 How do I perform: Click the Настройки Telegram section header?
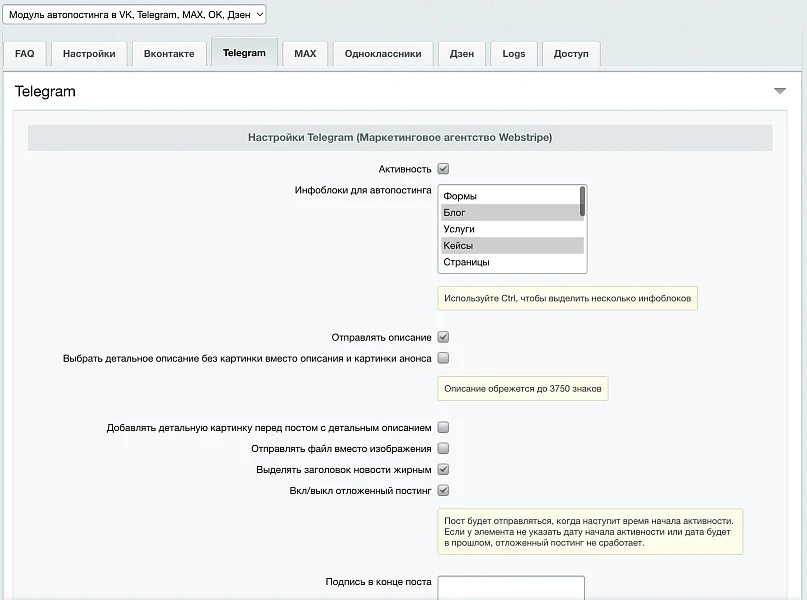[x=400, y=137]
